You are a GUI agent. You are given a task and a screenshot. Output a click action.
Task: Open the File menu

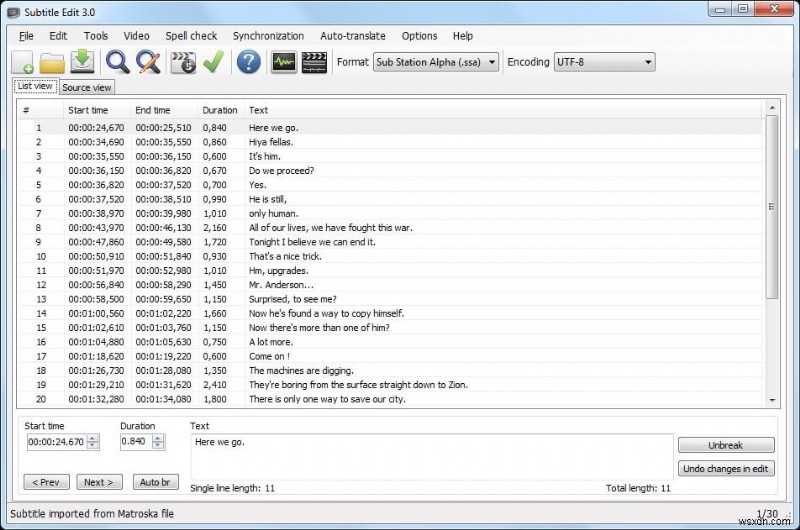(26, 36)
